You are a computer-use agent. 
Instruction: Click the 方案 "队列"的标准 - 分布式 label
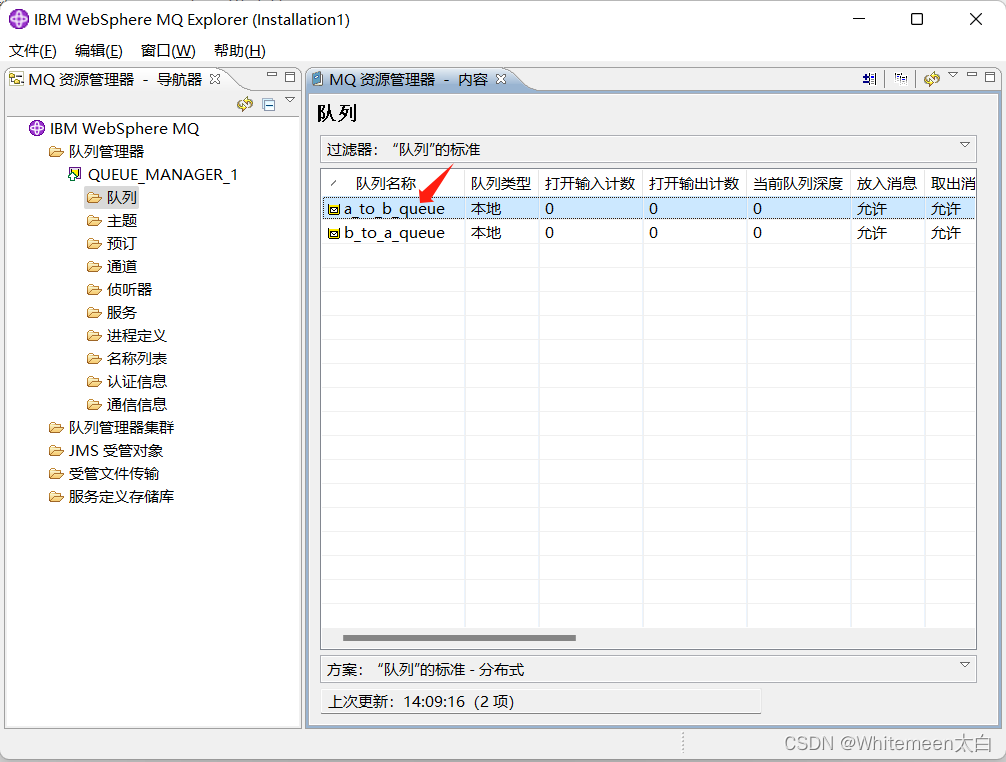tap(425, 670)
